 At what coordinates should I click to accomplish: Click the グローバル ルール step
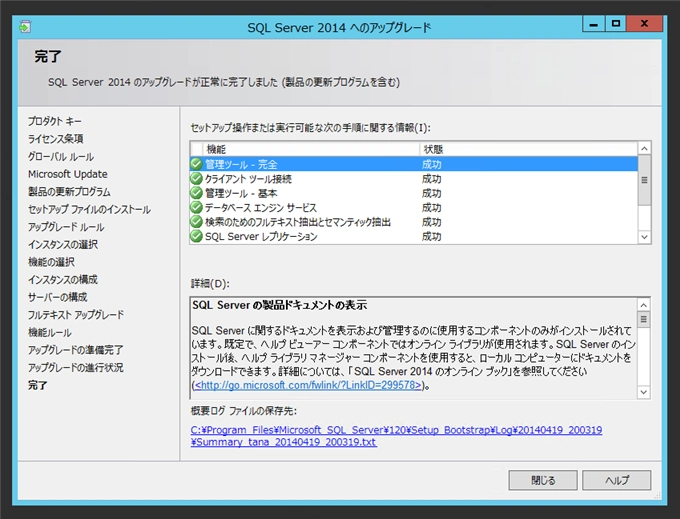point(61,156)
